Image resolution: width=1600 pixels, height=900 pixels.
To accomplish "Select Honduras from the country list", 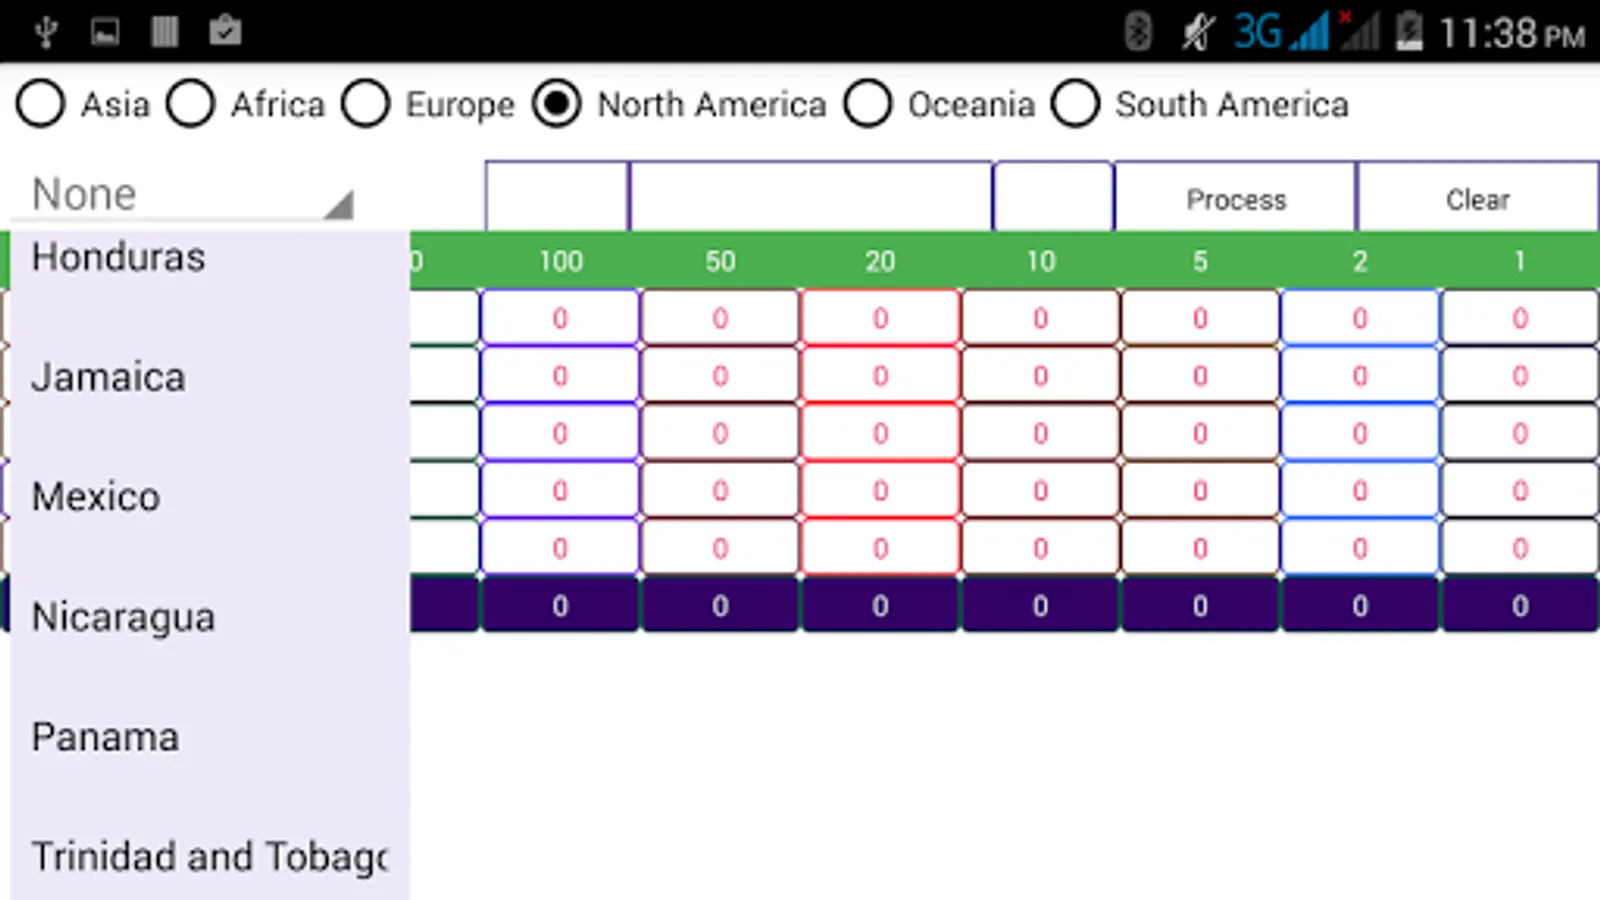I will (x=117, y=257).
